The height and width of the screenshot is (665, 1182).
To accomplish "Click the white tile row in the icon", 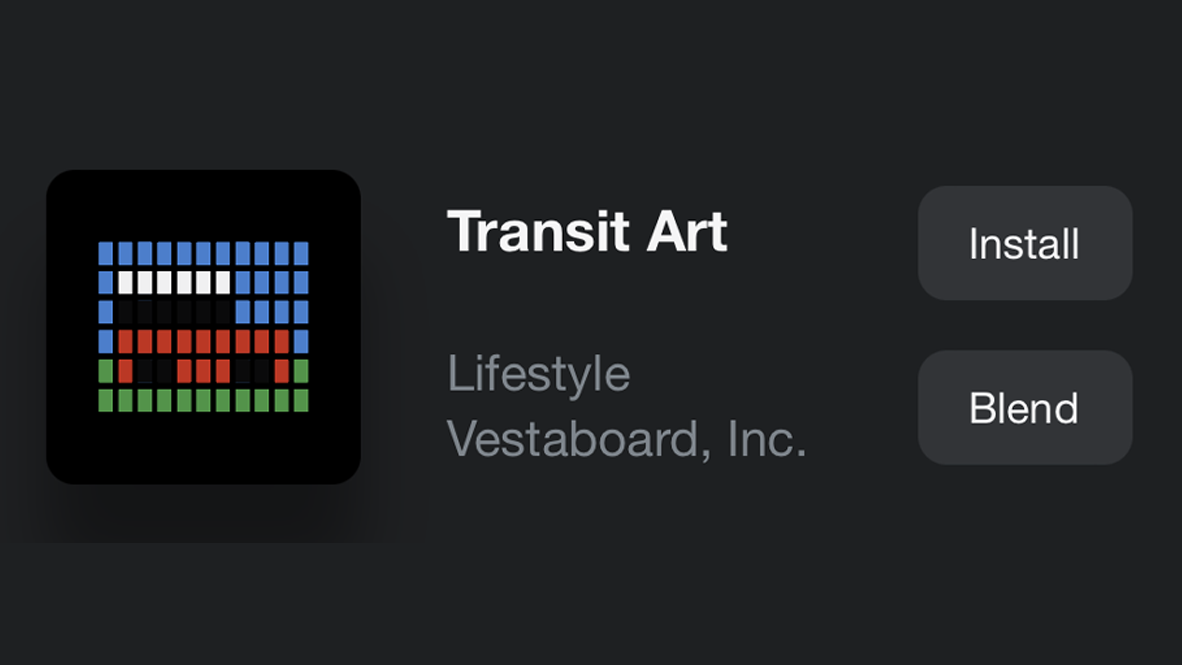I will click(174, 283).
